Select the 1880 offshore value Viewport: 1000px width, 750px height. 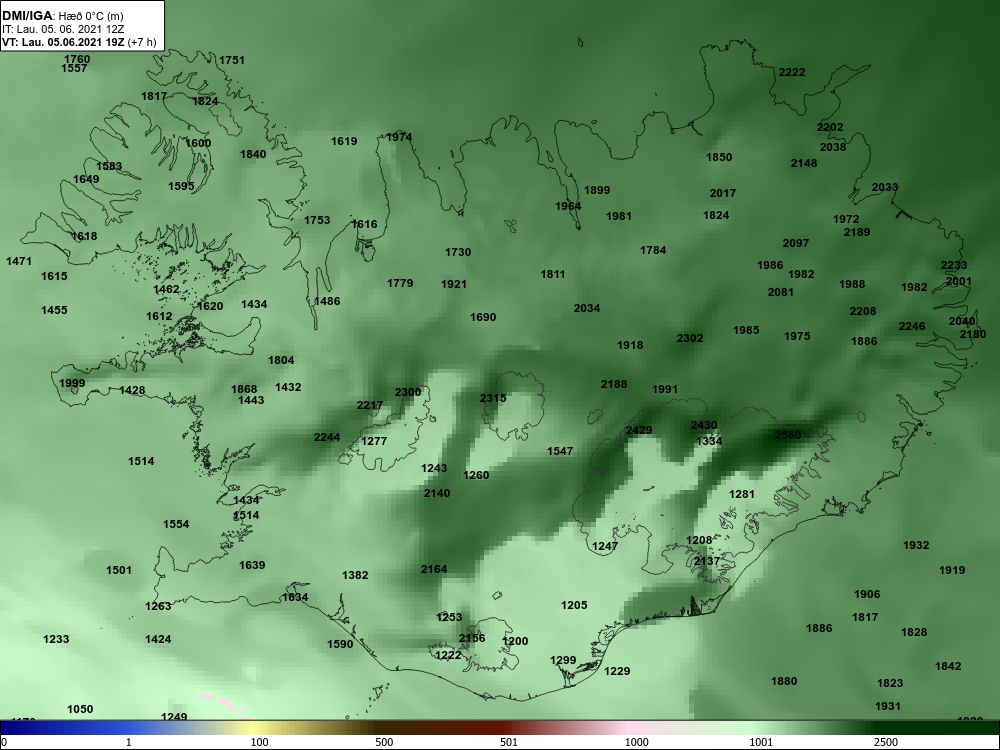[784, 682]
